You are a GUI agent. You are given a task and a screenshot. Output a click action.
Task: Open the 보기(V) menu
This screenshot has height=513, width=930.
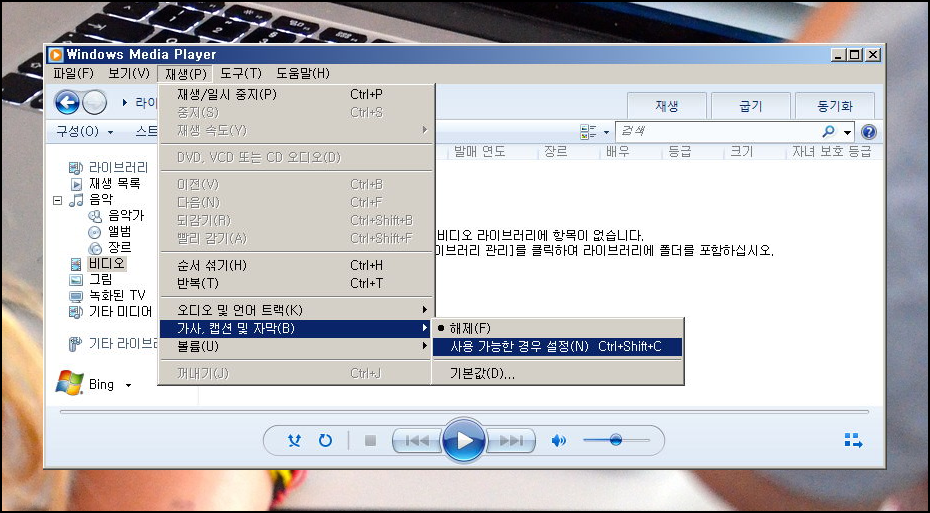129,74
